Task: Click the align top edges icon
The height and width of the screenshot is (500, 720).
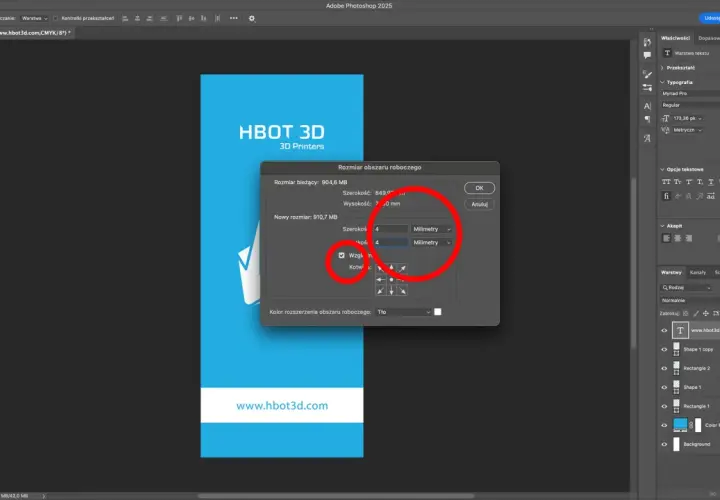Action: point(179,18)
